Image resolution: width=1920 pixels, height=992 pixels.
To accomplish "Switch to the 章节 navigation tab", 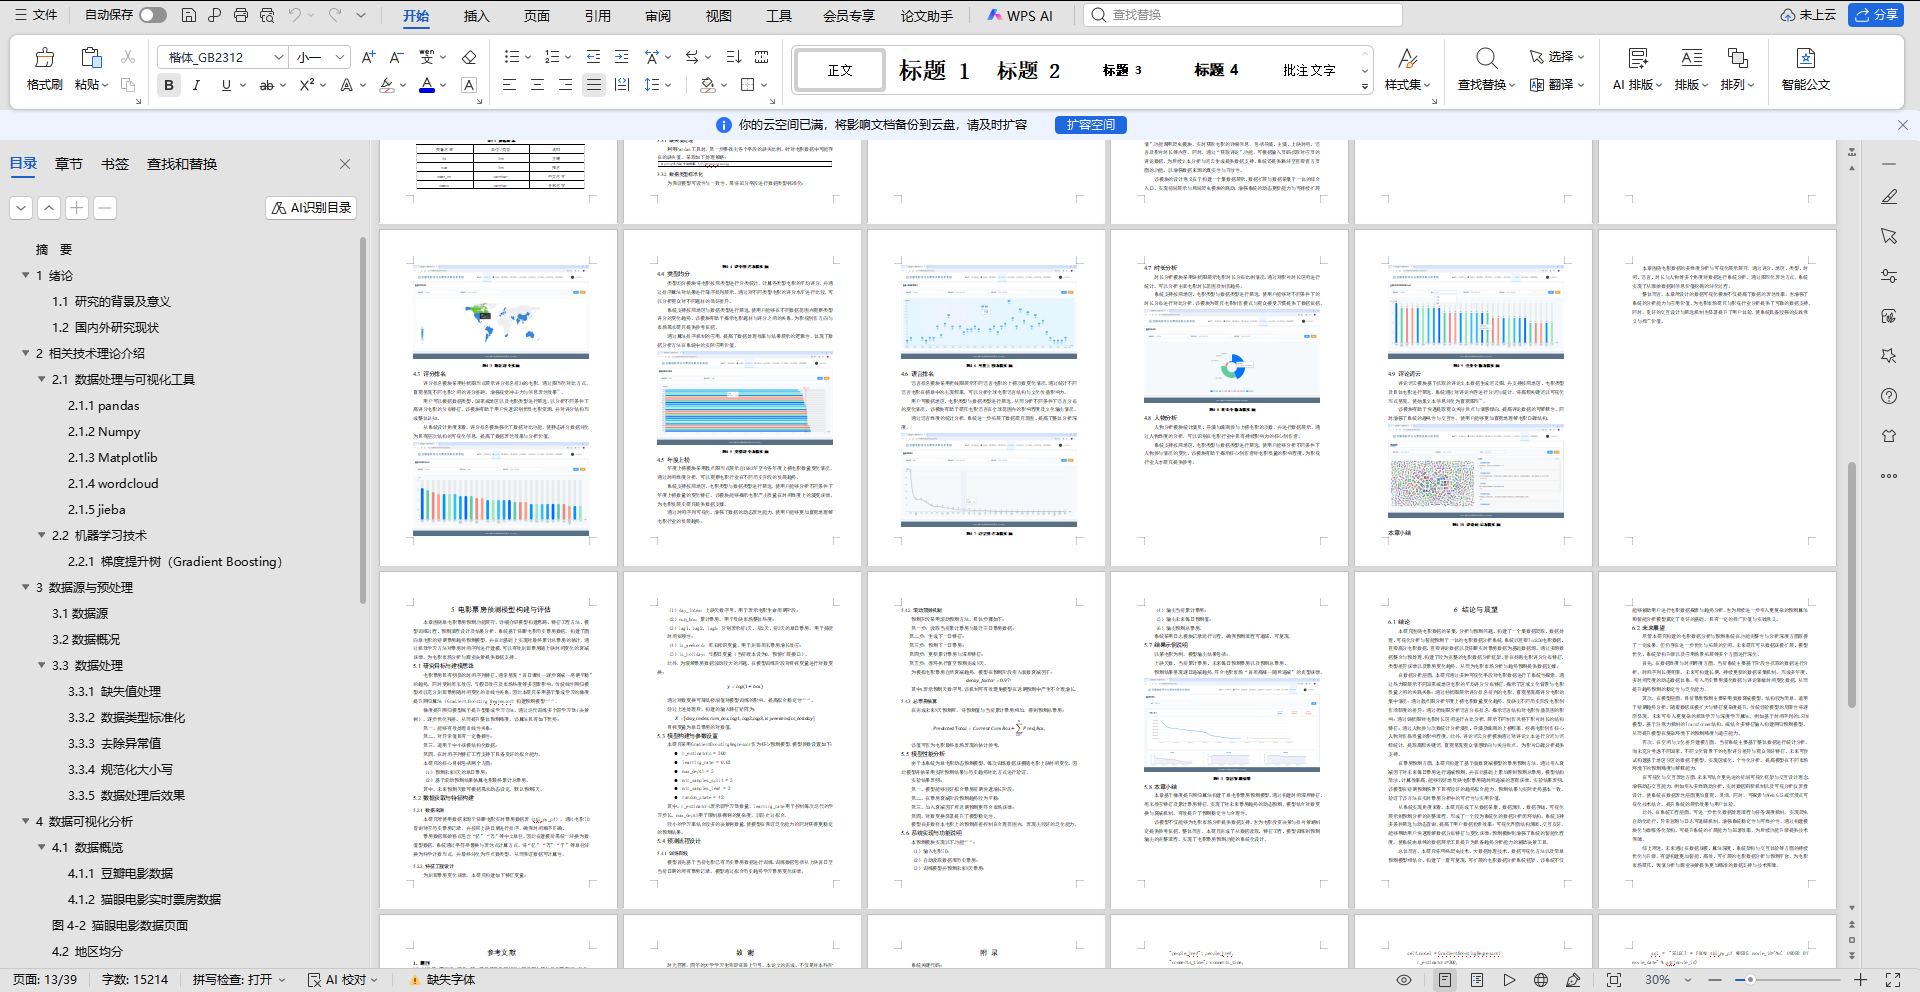I will click(69, 164).
